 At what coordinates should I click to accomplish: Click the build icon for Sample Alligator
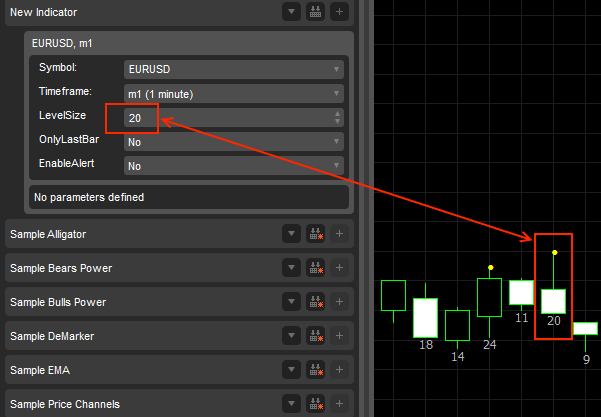point(315,234)
